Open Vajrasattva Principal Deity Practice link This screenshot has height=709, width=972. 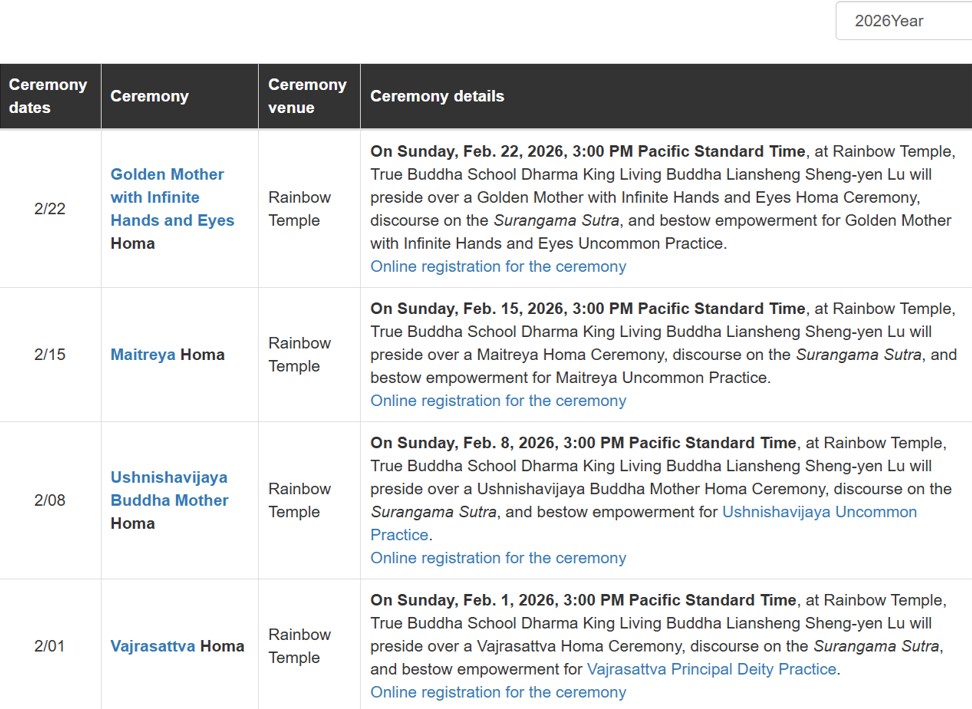(x=711, y=669)
